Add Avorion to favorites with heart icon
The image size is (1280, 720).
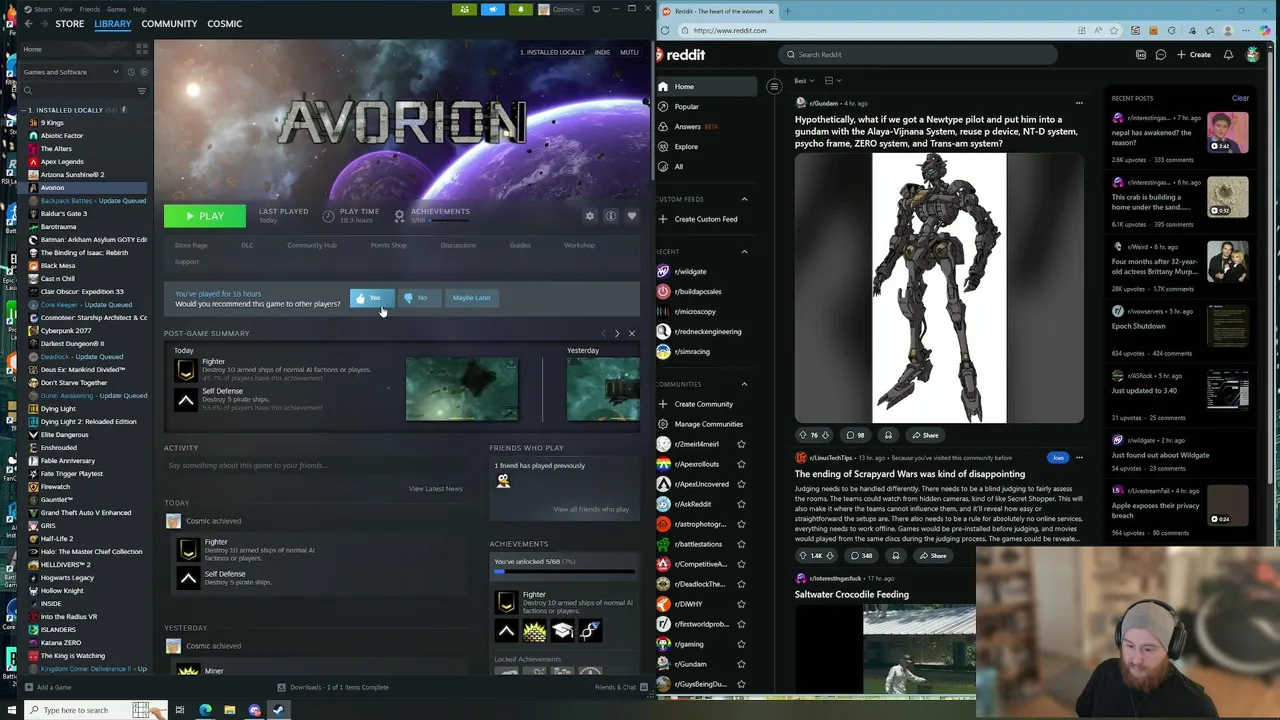pos(631,216)
